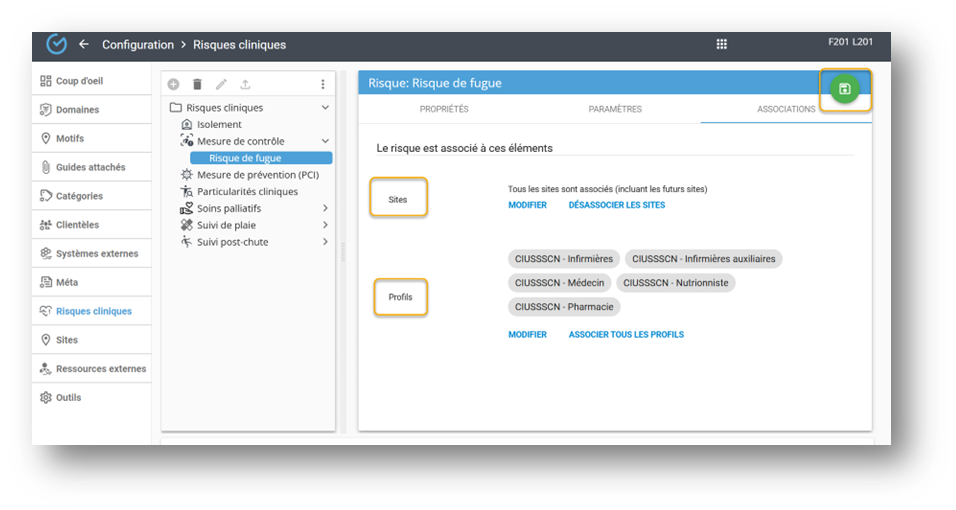
Task: Click the back arrow in the header
Action: coord(84,44)
